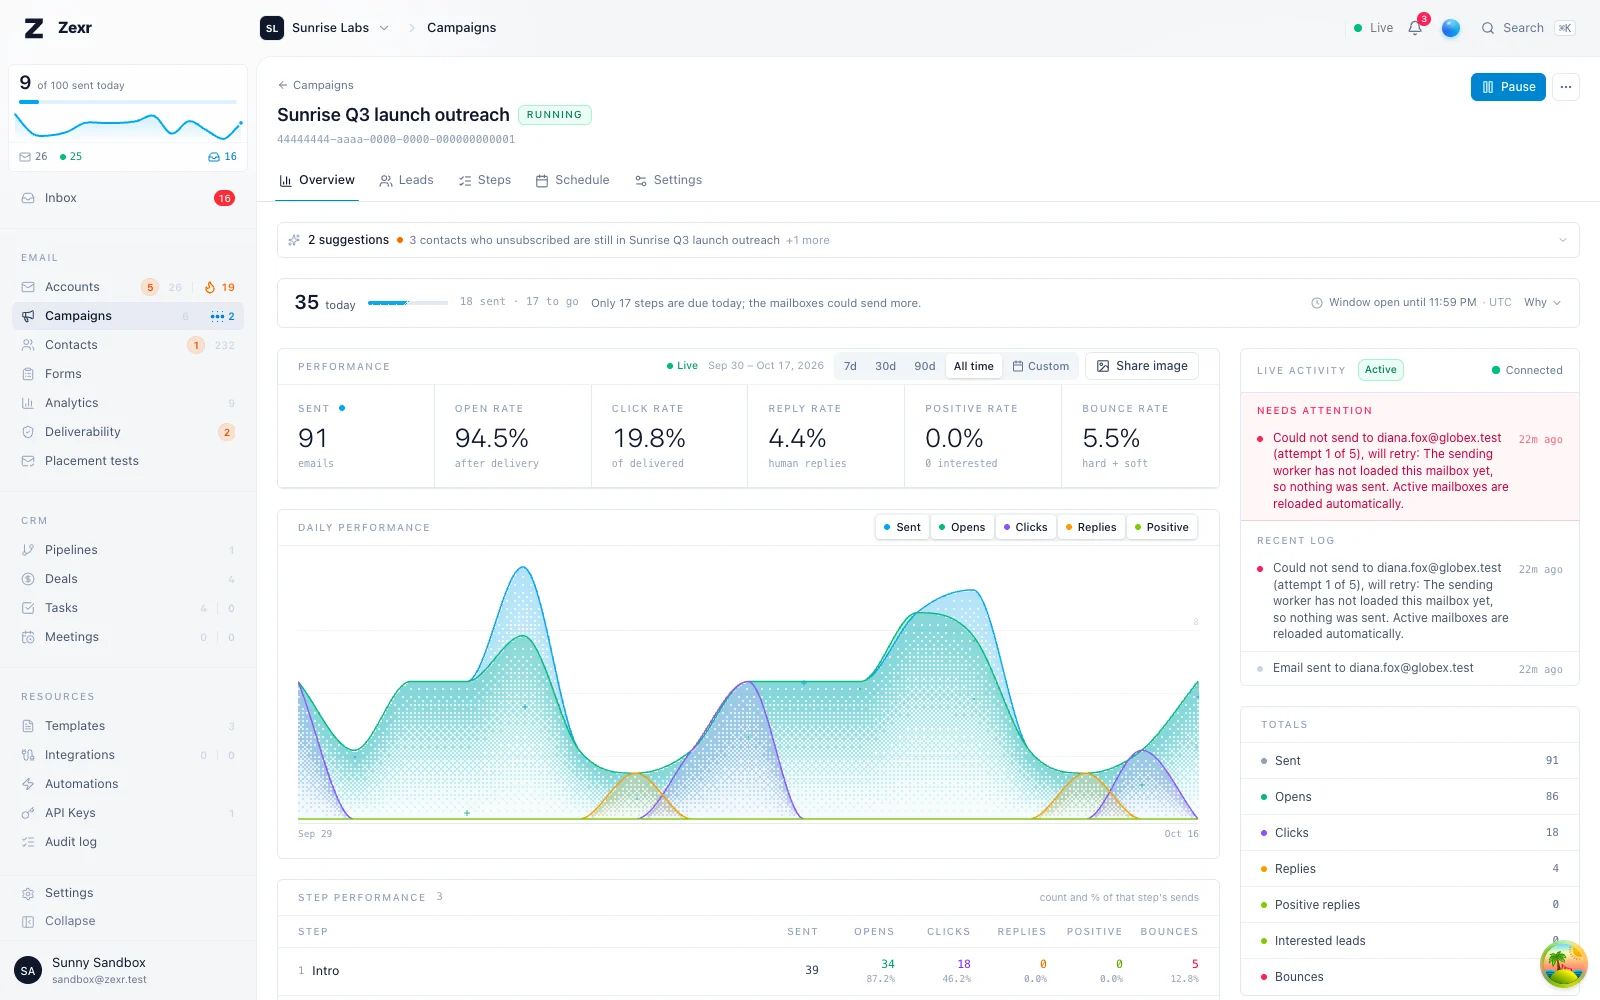The height and width of the screenshot is (1000, 1600).
Task: Click the Zexr logo icon
Action: (34, 28)
